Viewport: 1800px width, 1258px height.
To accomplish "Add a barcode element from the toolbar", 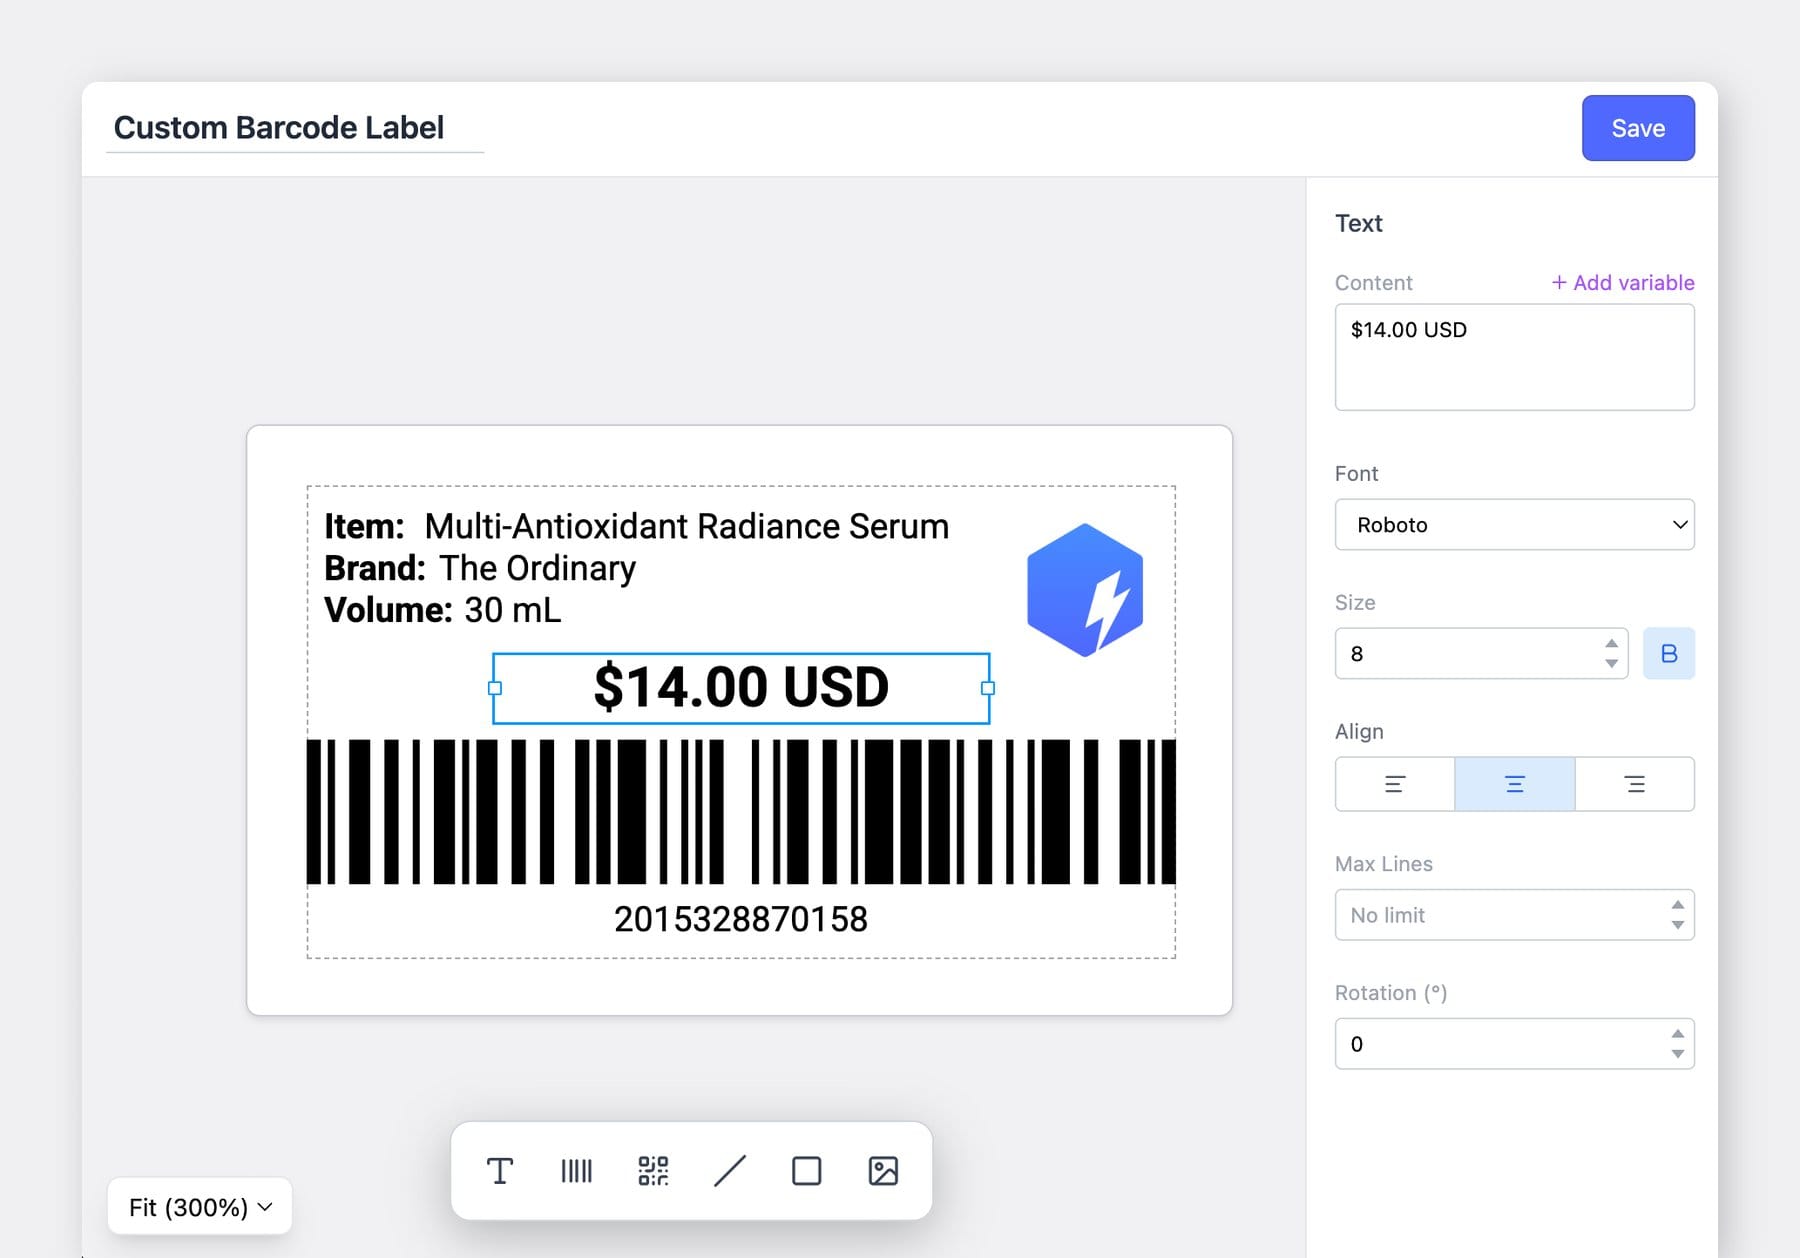I will click(576, 1170).
